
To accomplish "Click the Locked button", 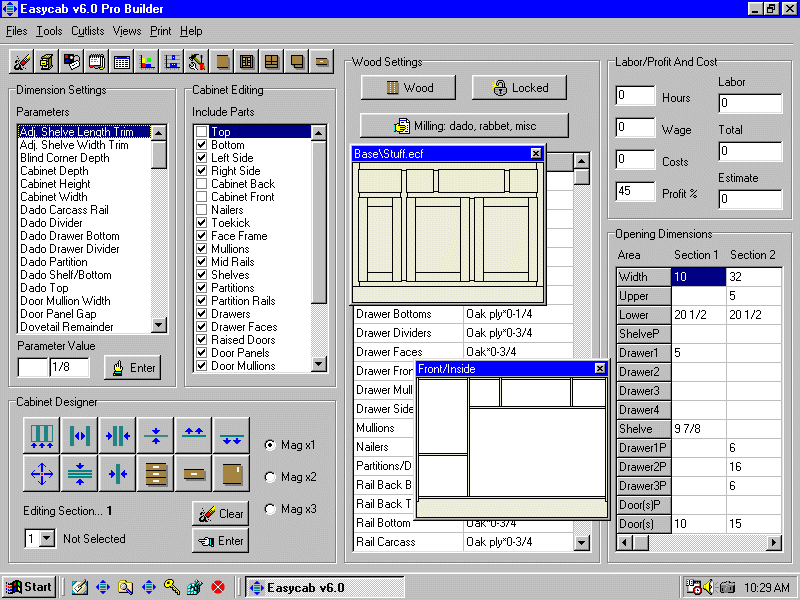I will pyautogui.click(x=519, y=88).
